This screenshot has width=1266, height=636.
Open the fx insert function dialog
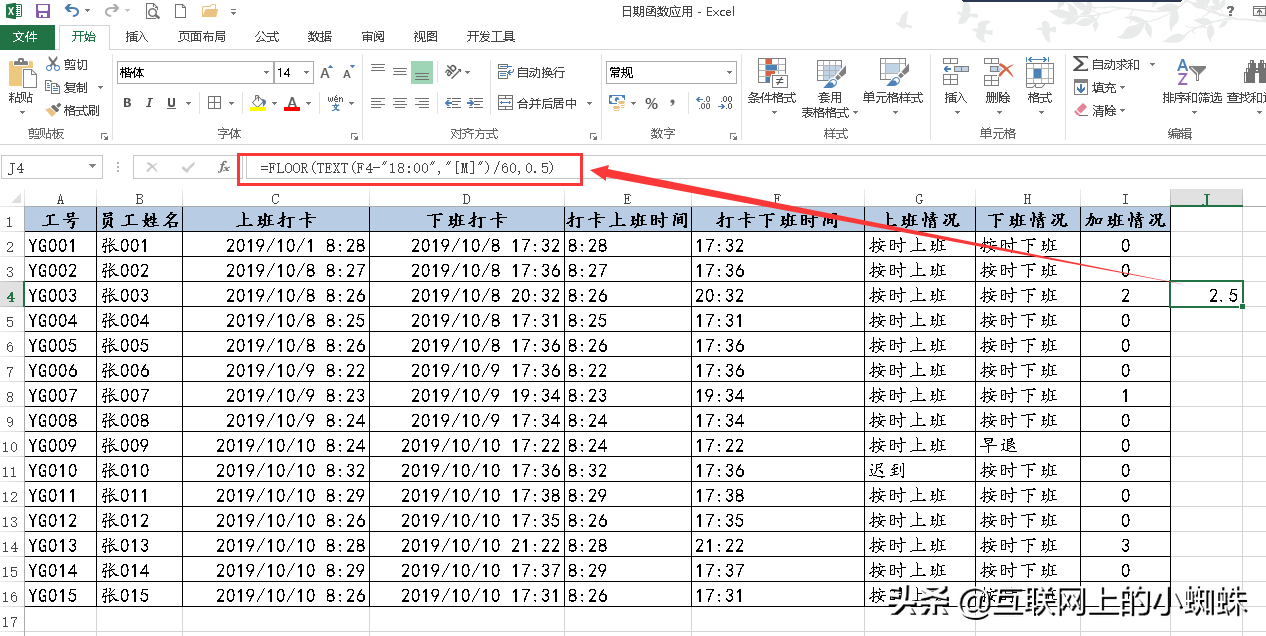point(224,168)
